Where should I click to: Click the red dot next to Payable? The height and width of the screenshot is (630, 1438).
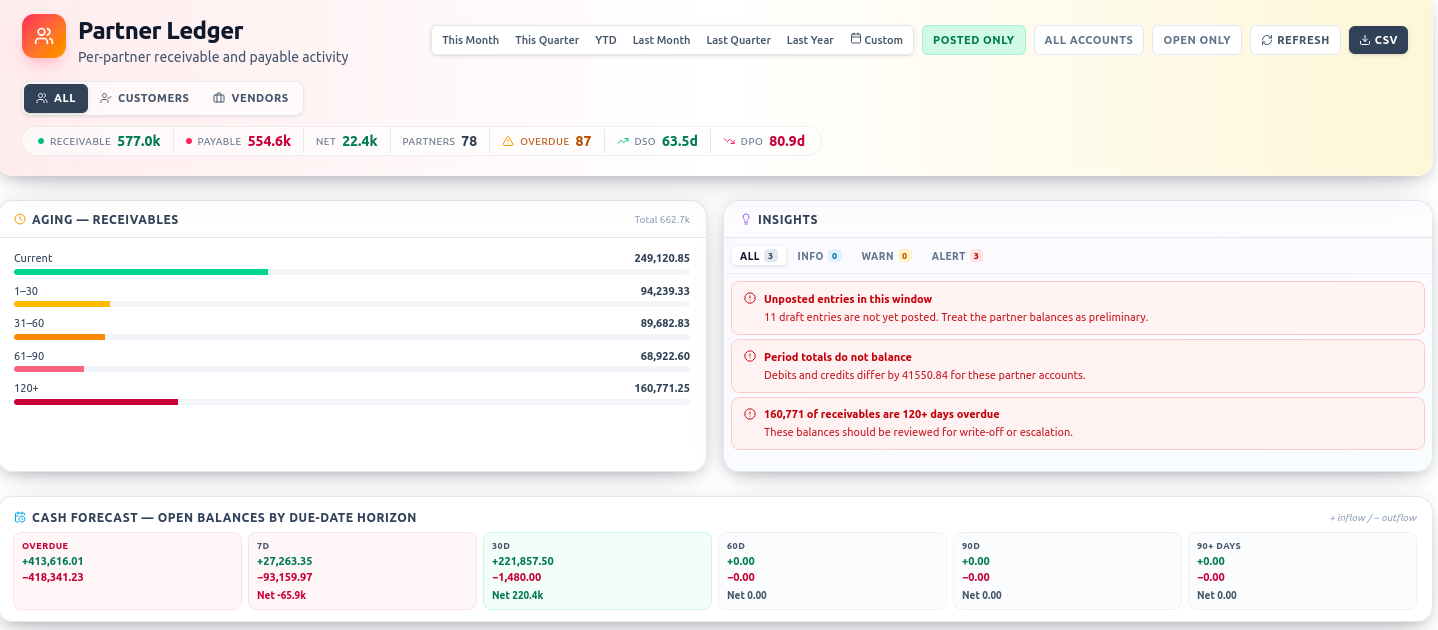click(x=188, y=141)
